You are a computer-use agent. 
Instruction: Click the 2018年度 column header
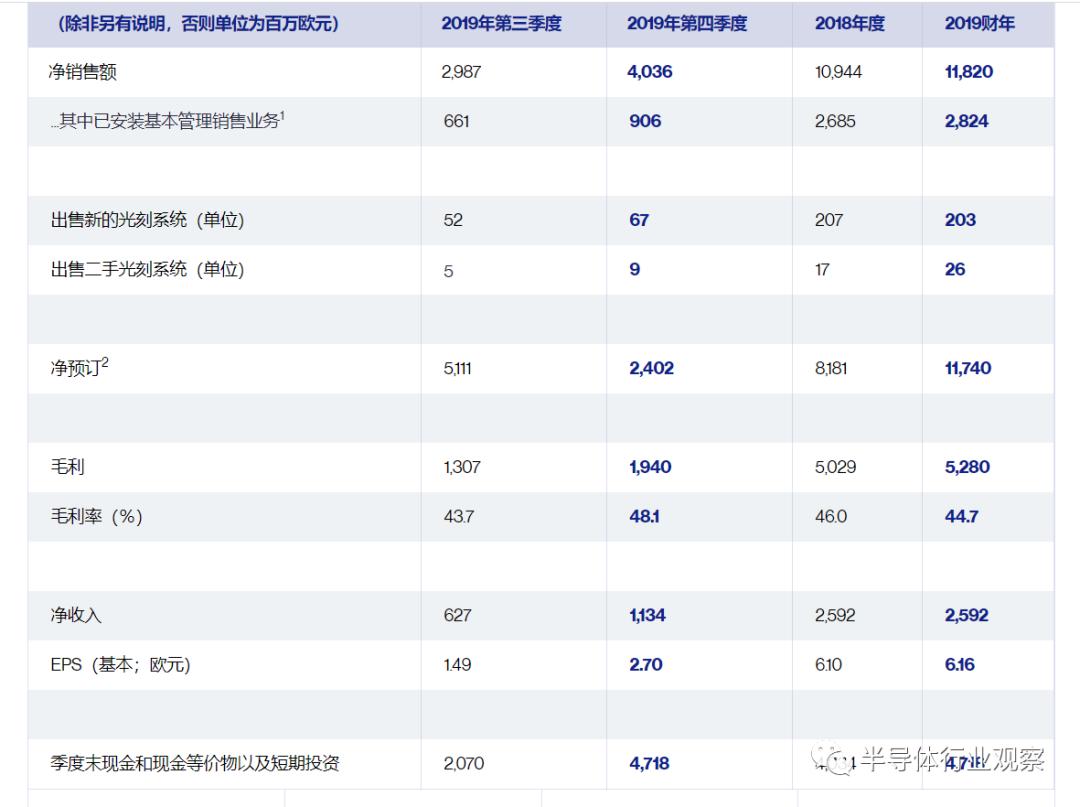point(850,23)
